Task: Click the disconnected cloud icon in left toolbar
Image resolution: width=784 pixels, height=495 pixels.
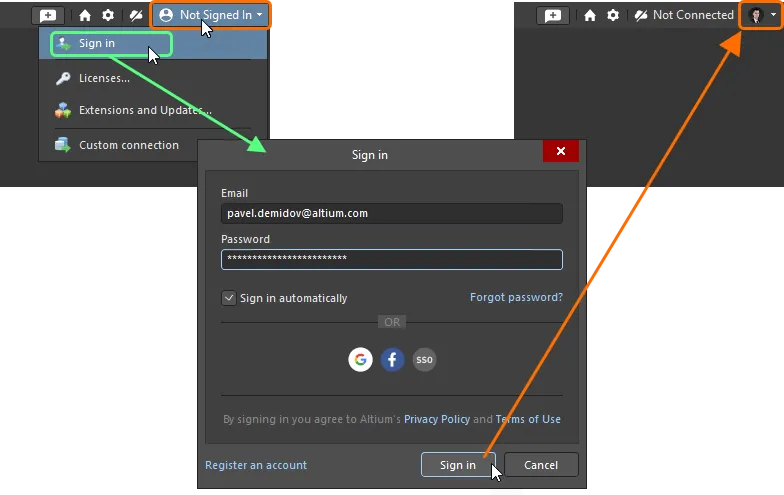Action: click(x=136, y=16)
